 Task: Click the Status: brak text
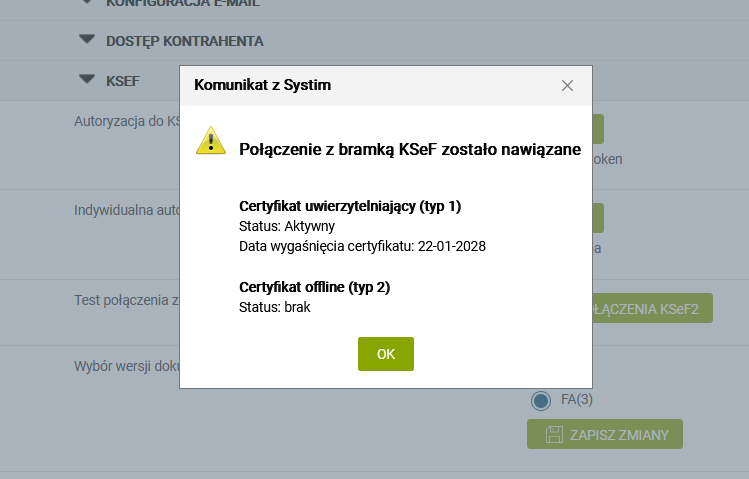point(275,307)
